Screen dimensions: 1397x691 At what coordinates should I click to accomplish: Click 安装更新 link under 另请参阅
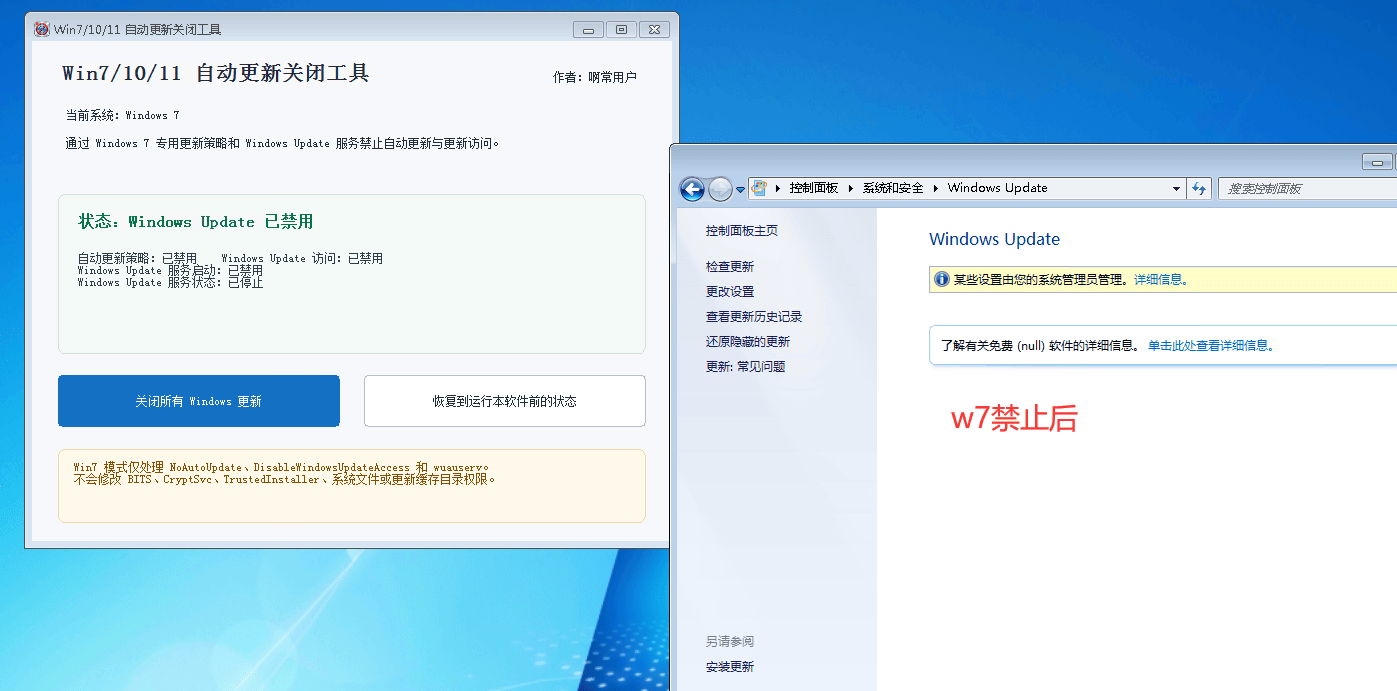click(730, 667)
